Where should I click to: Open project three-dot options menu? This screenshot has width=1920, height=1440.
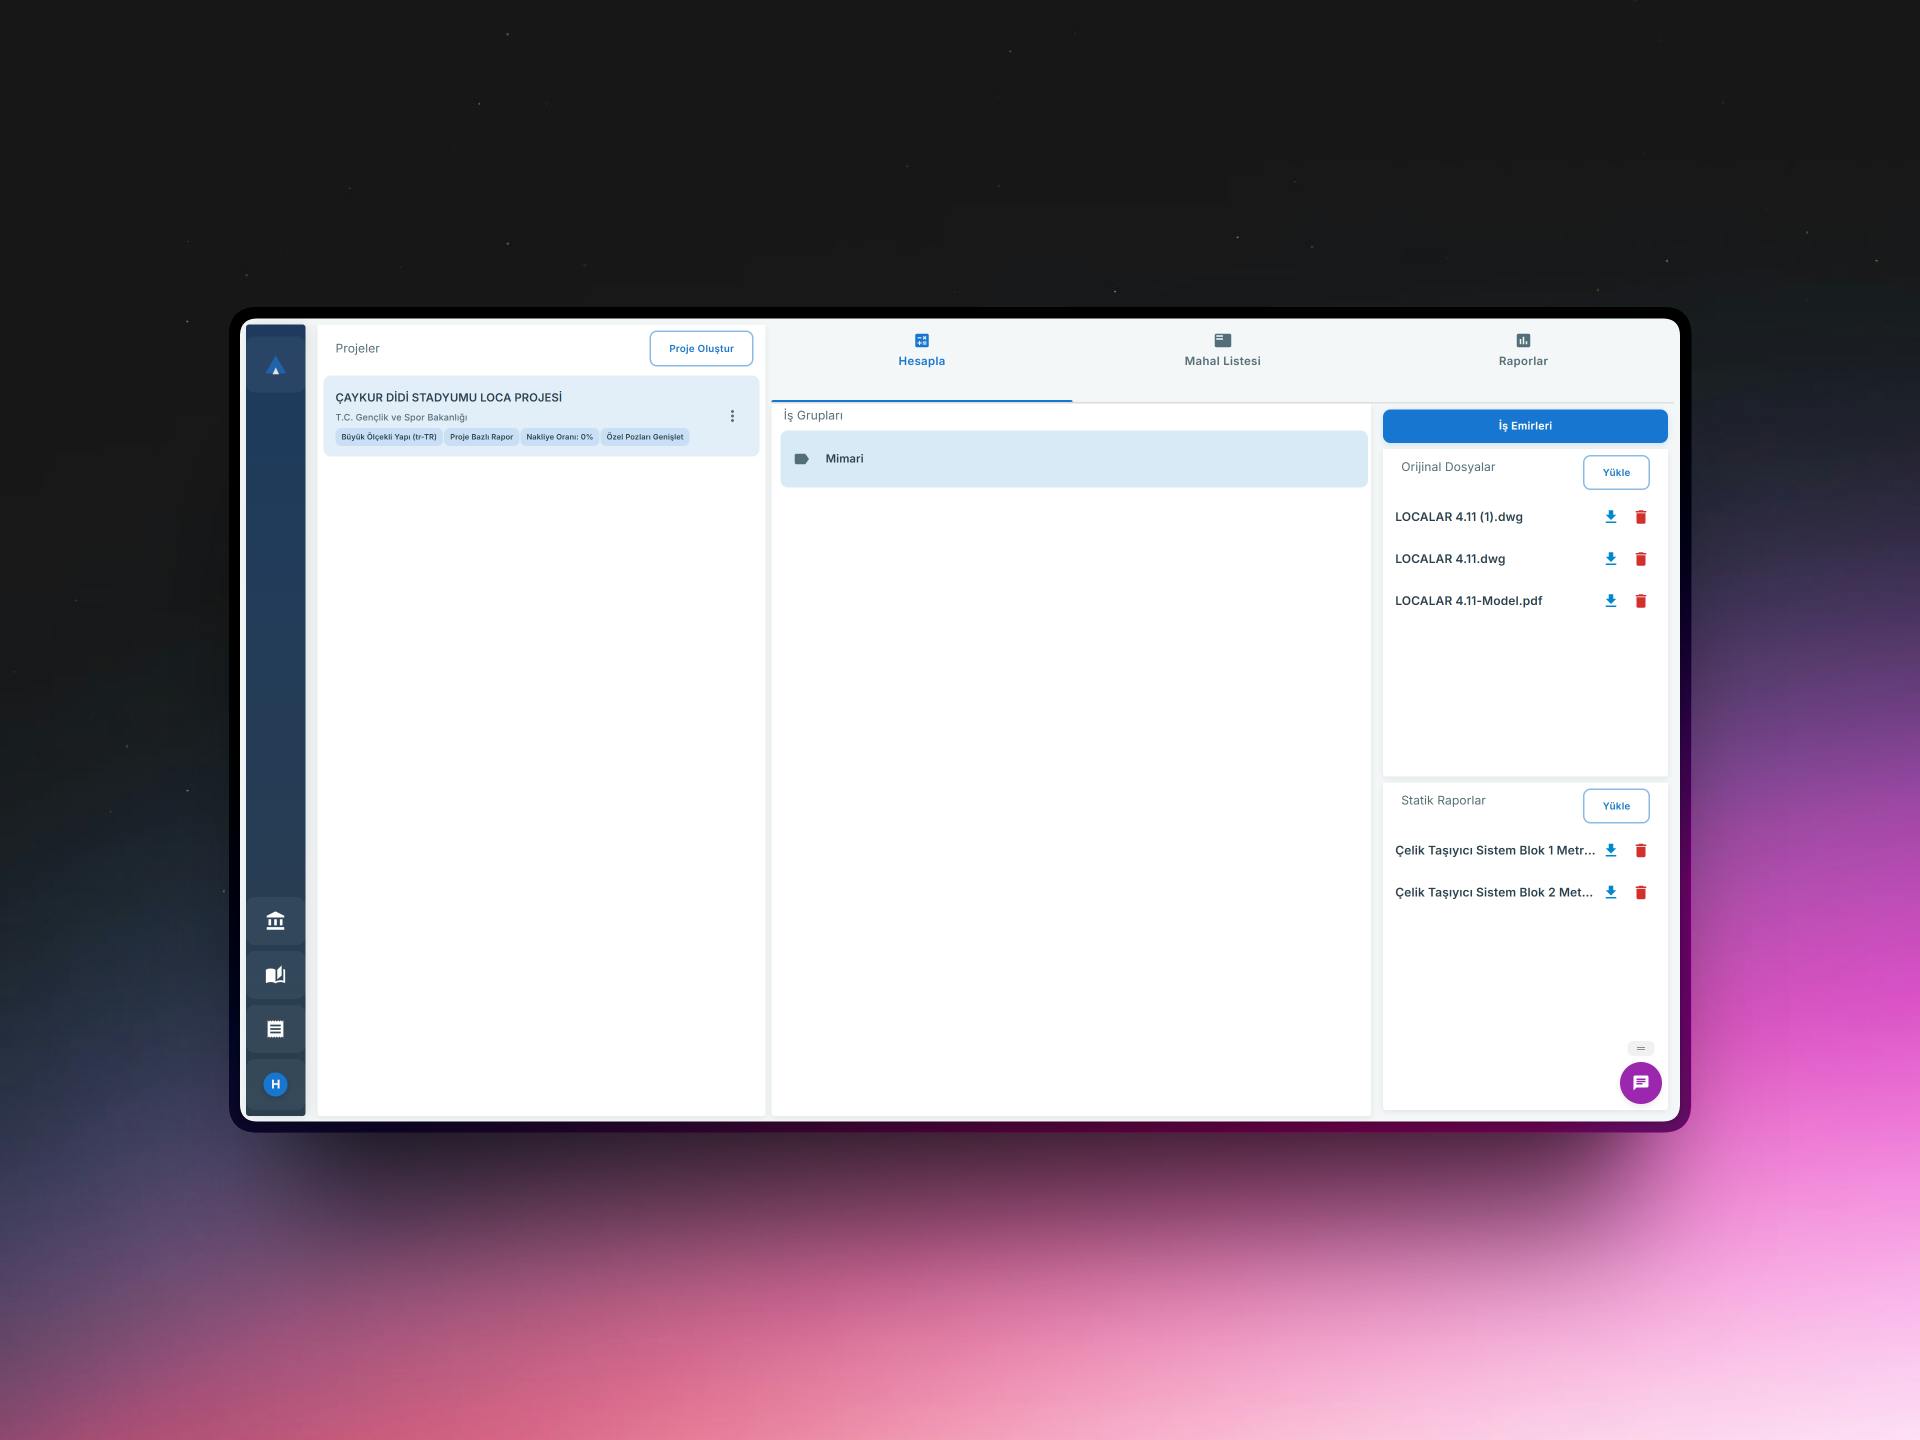(x=732, y=416)
